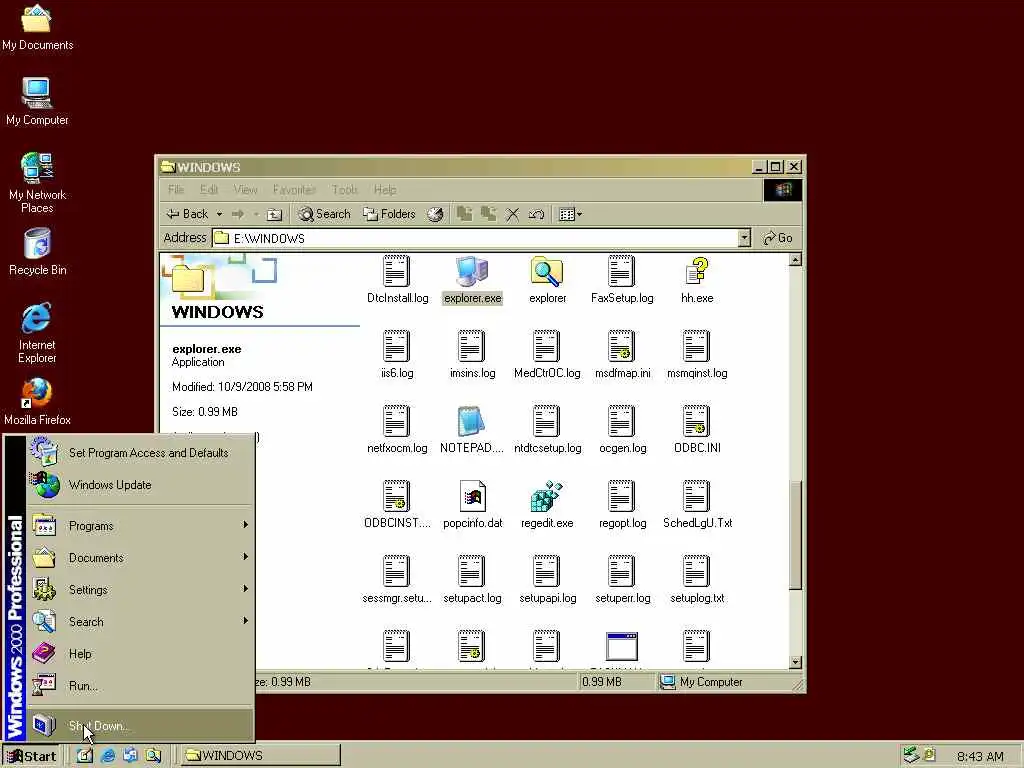Click the Start button

[31, 756]
